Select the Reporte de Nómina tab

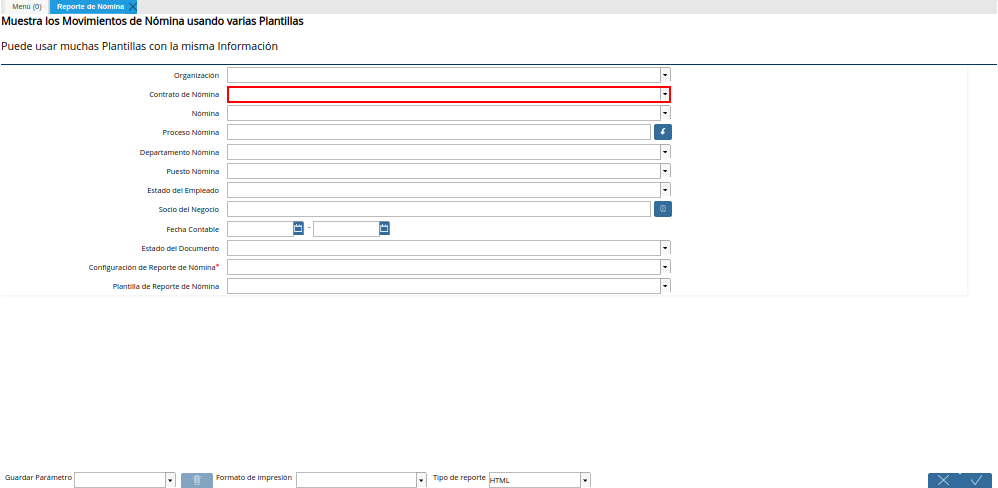pos(90,7)
